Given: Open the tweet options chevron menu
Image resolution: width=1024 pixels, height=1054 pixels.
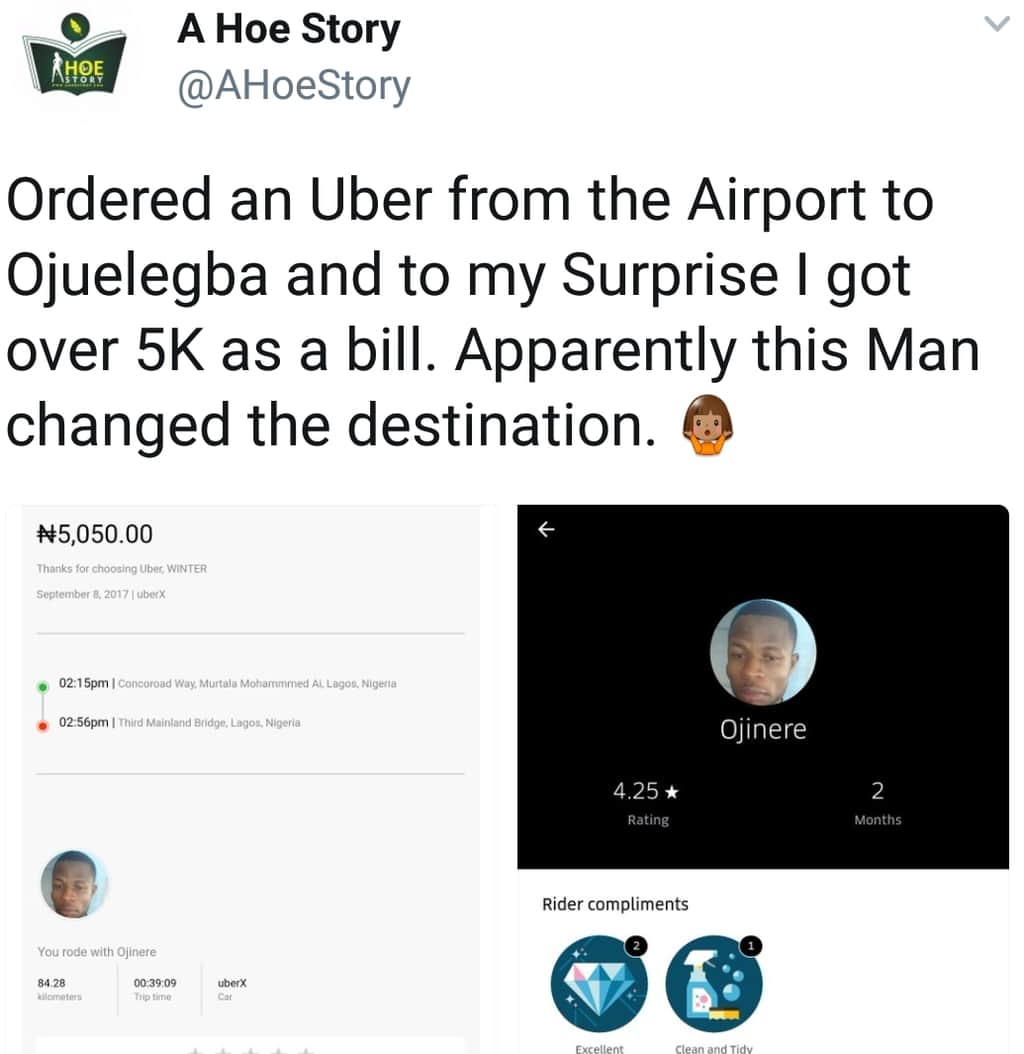Looking at the screenshot, I should point(996,24).
